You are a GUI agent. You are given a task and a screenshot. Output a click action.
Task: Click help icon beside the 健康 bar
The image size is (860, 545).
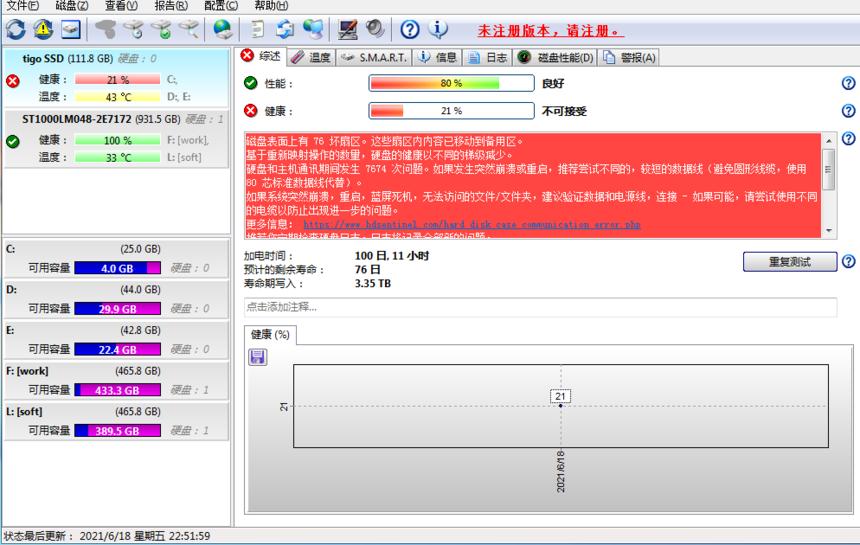click(x=848, y=111)
